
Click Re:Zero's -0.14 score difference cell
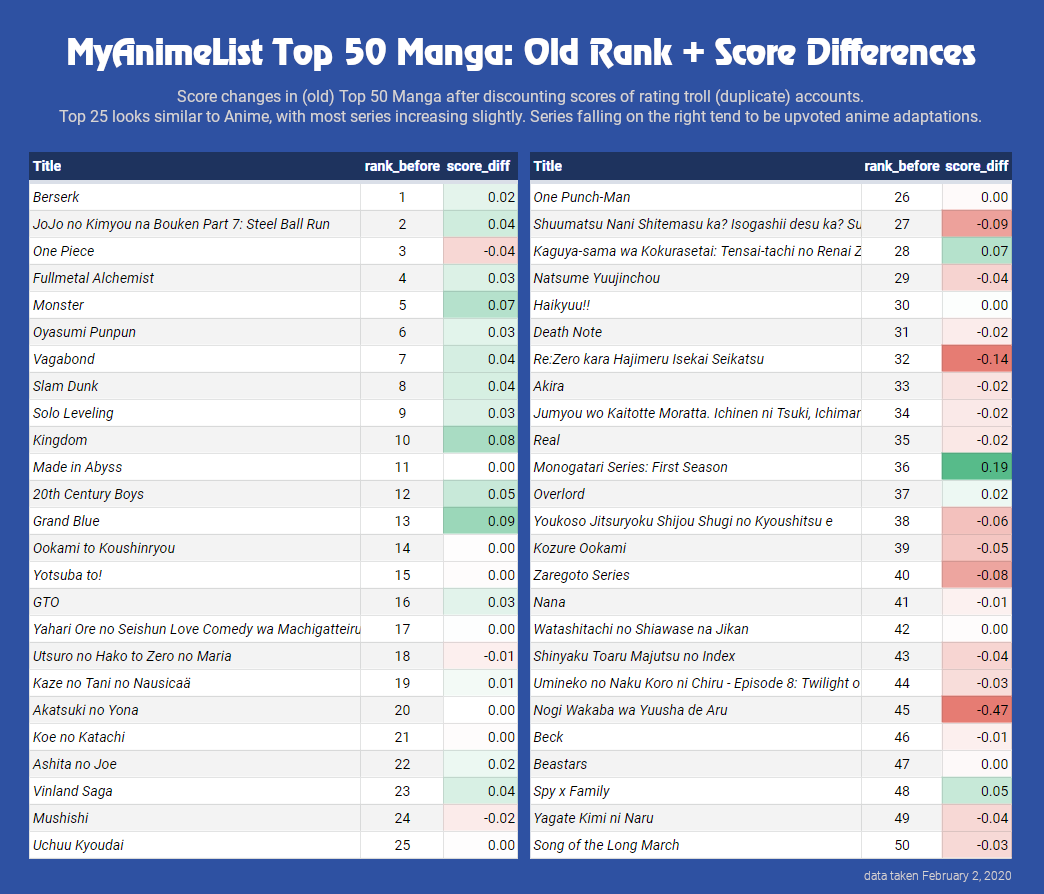click(977, 359)
